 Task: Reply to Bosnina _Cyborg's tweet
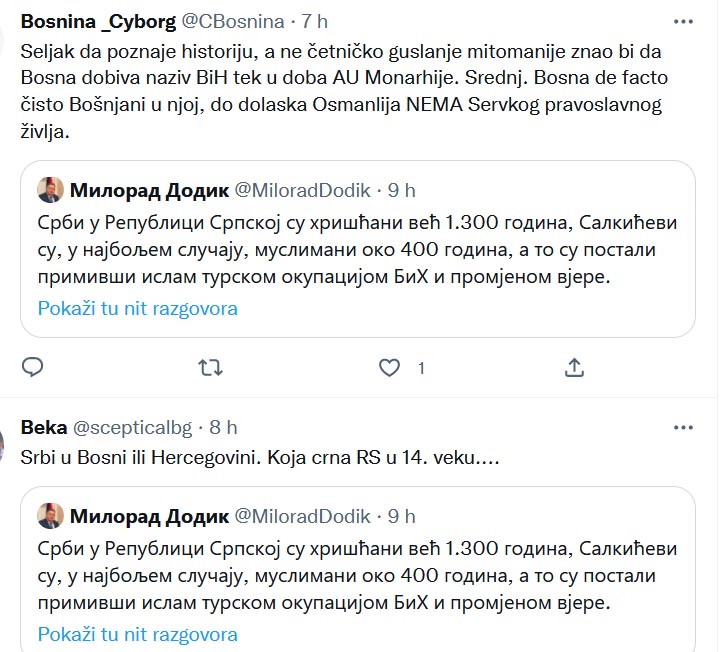tap(32, 367)
